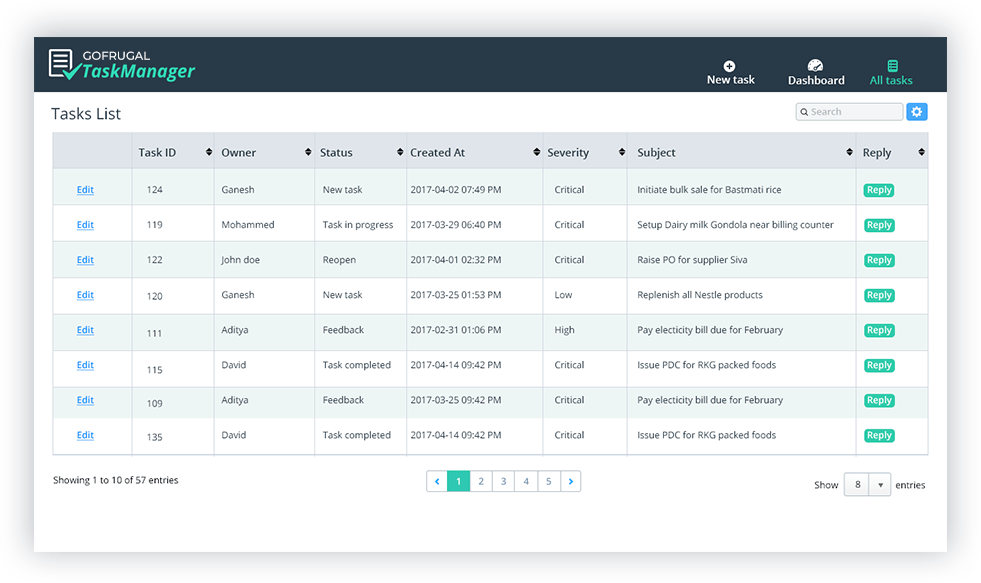Jump to page 5 in pagination
The width and height of the screenshot is (981, 583).
(x=548, y=482)
